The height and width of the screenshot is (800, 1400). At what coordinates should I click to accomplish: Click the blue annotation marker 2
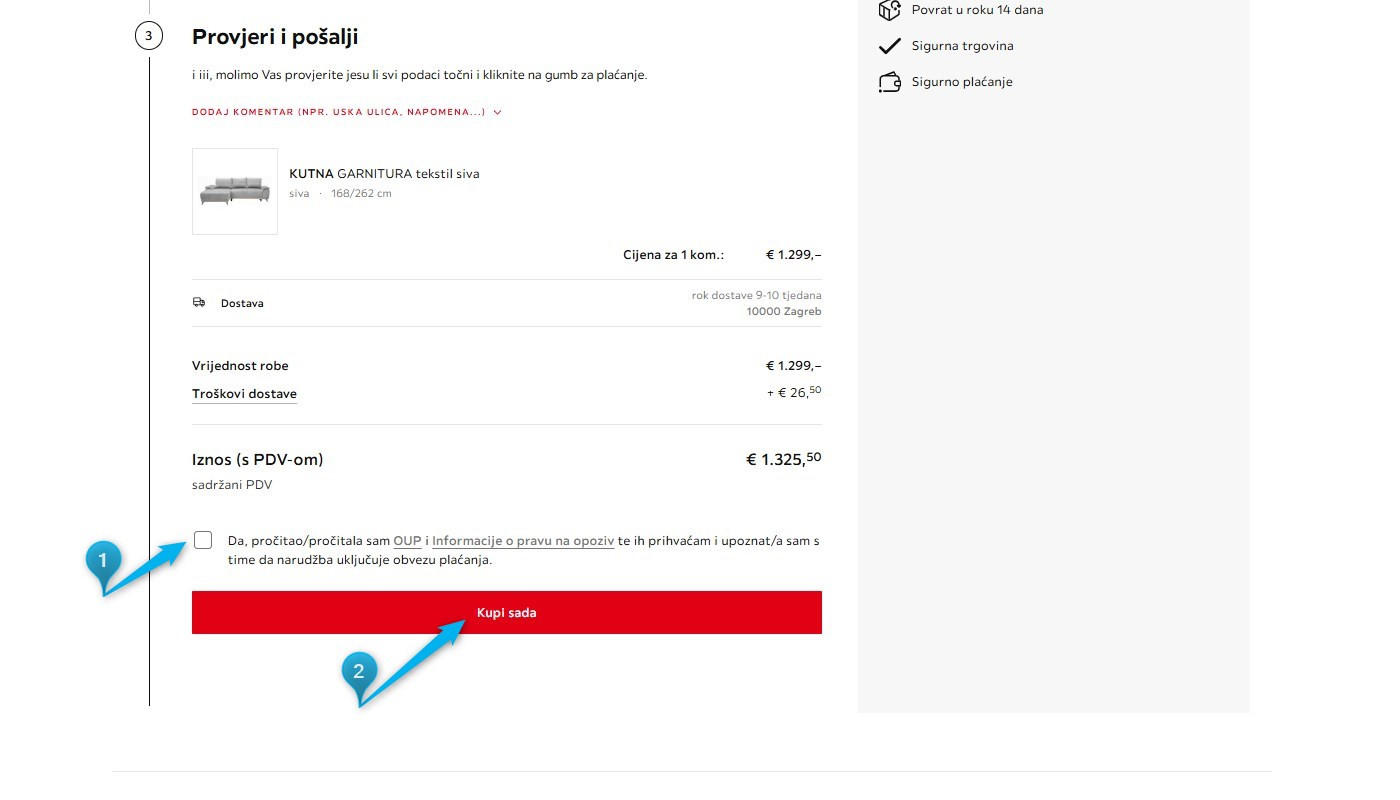point(359,671)
